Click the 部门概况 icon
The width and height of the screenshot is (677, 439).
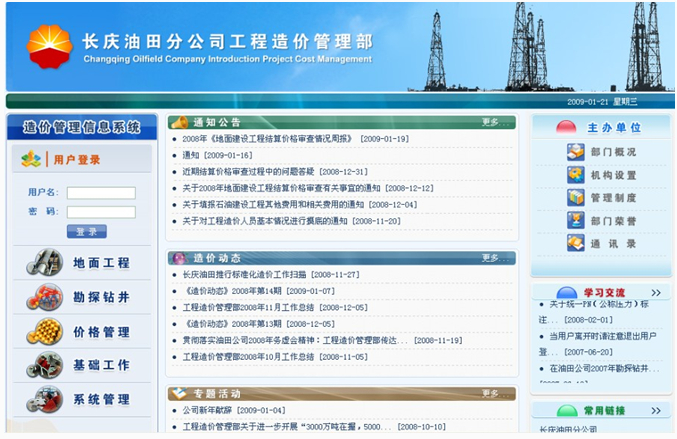576,152
